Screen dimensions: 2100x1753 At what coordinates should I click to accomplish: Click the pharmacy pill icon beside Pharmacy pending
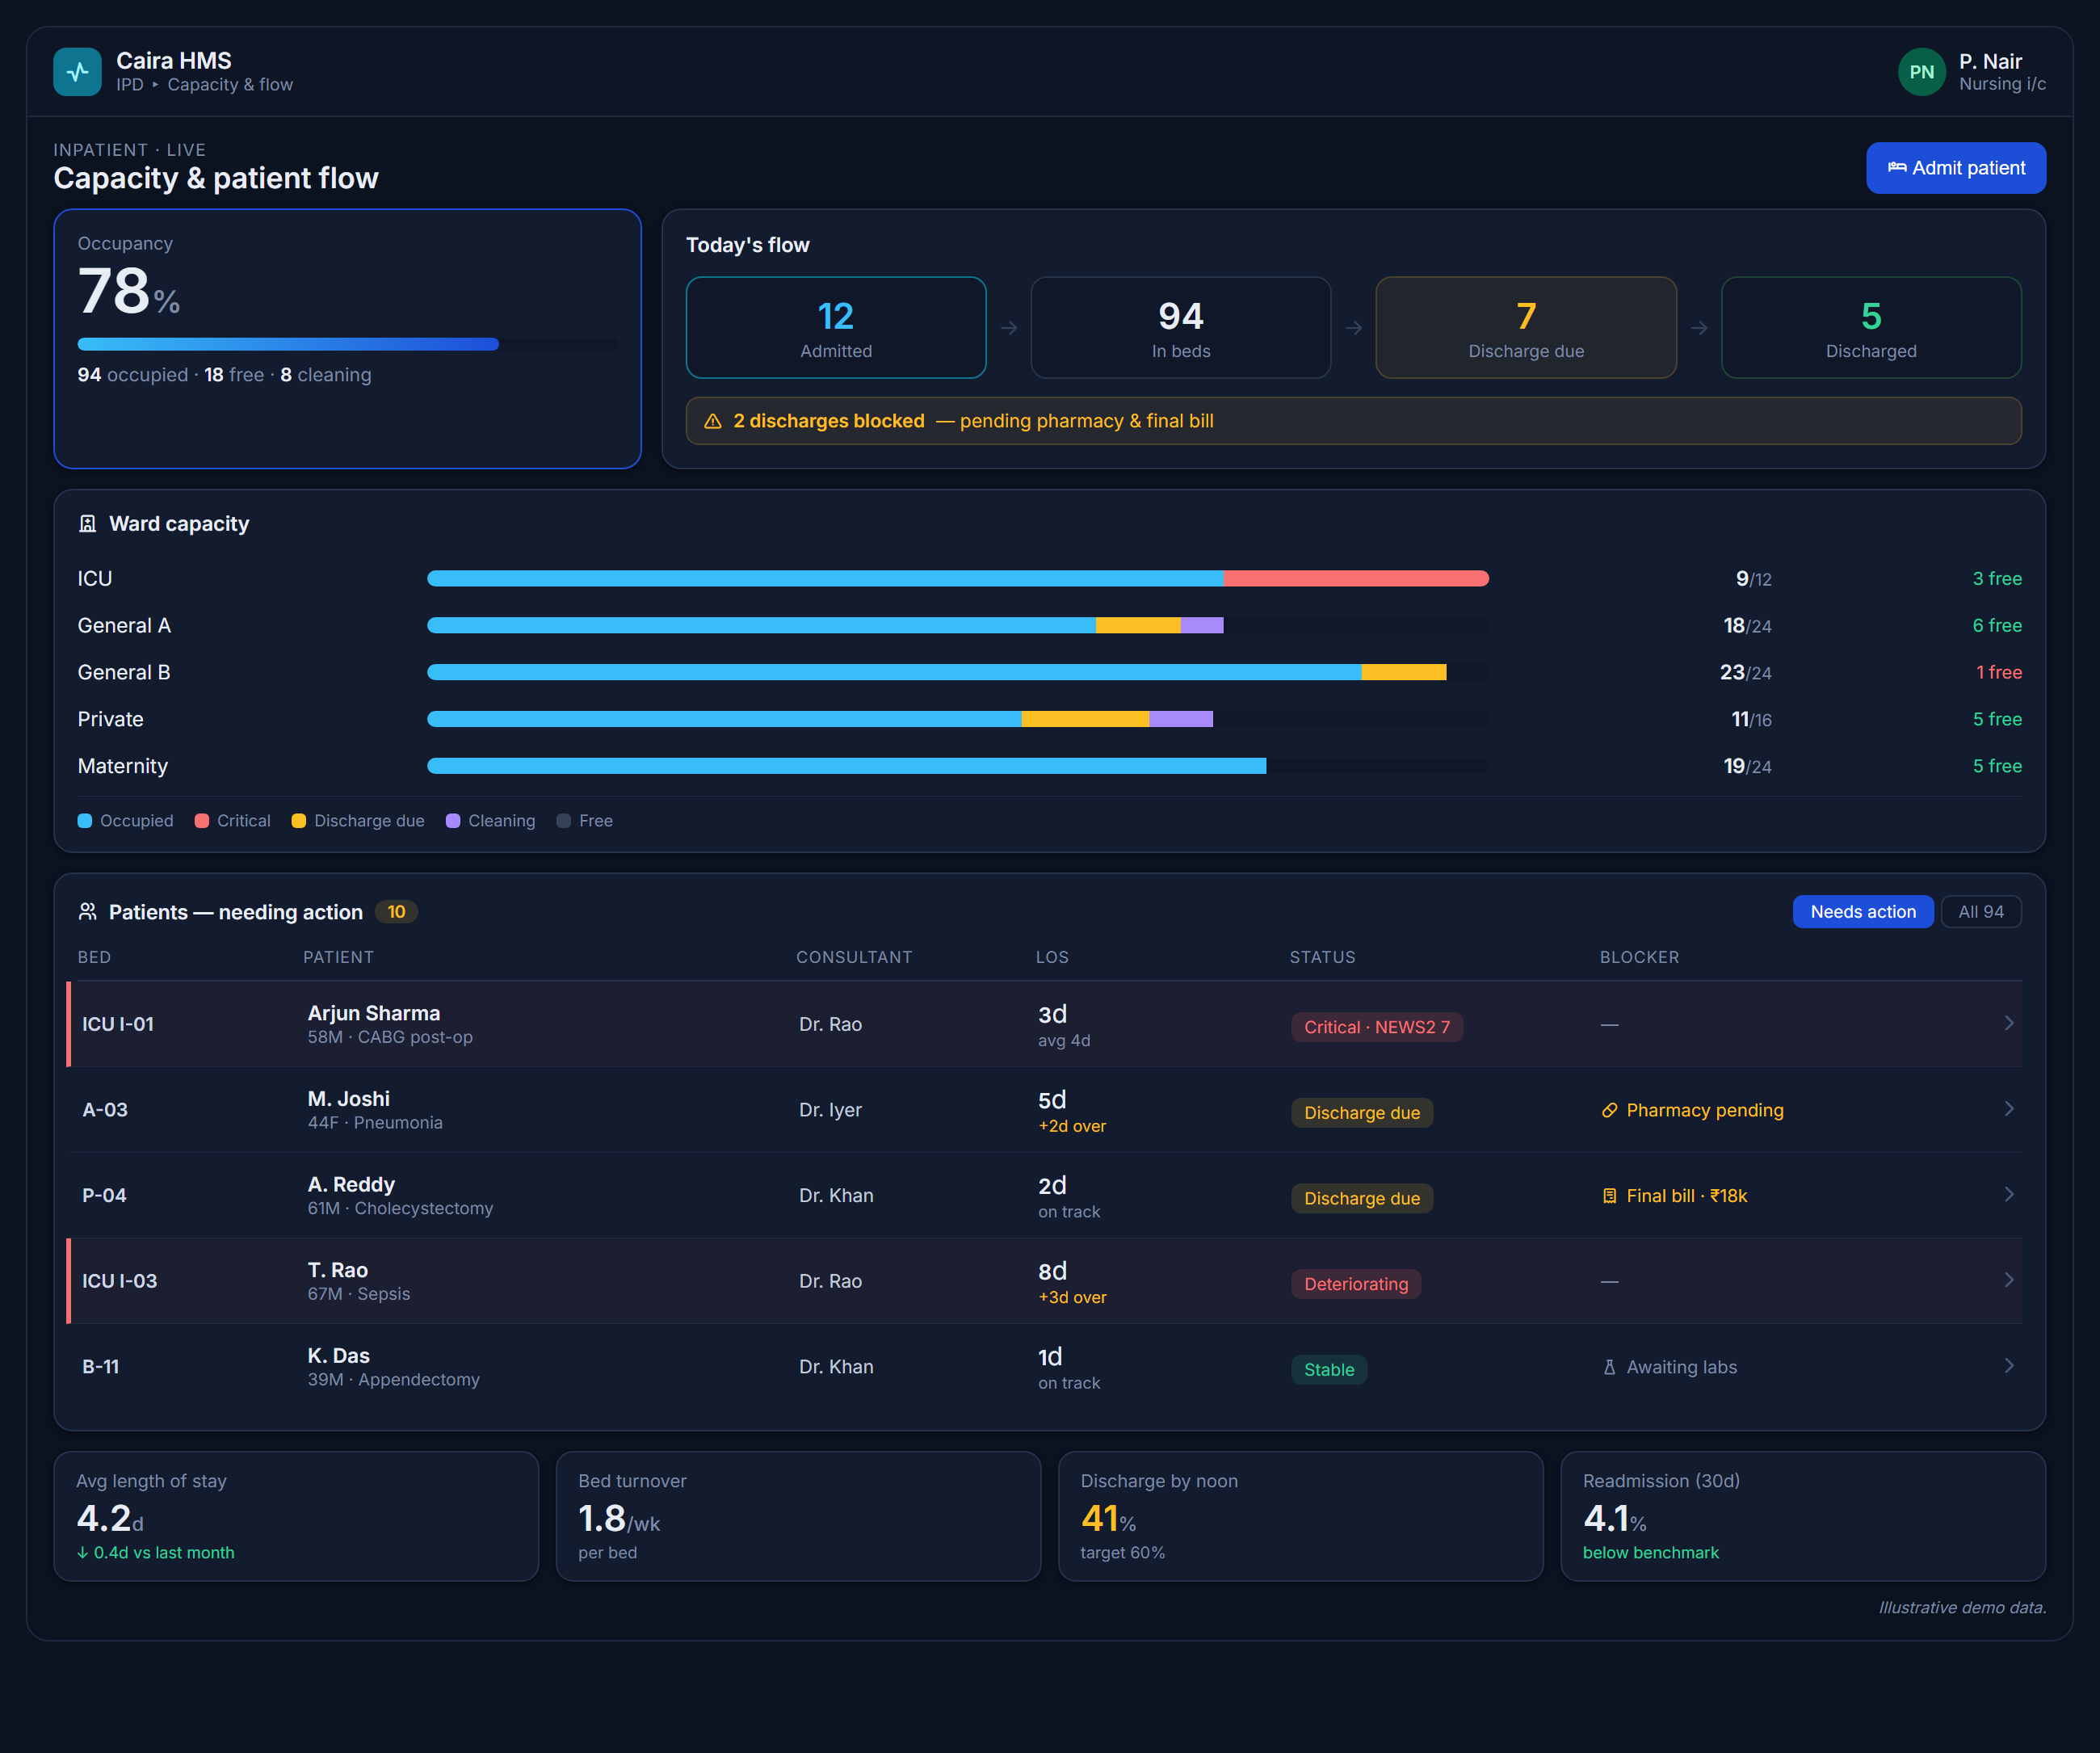(x=1609, y=1110)
